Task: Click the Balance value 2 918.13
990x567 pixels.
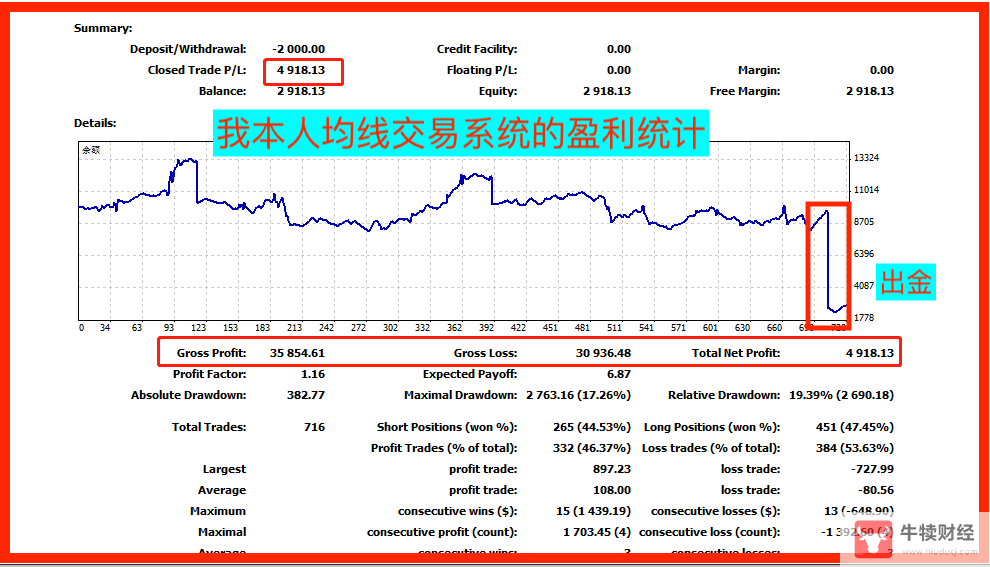Action: [x=301, y=91]
